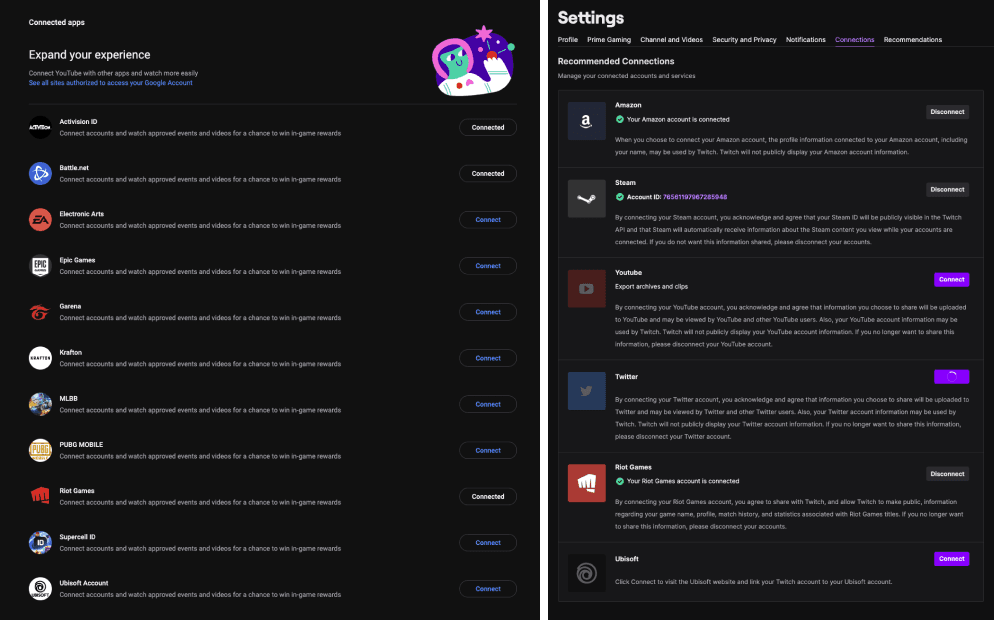
Task: Open link to sites authorized for Google Account
Action: point(110,82)
